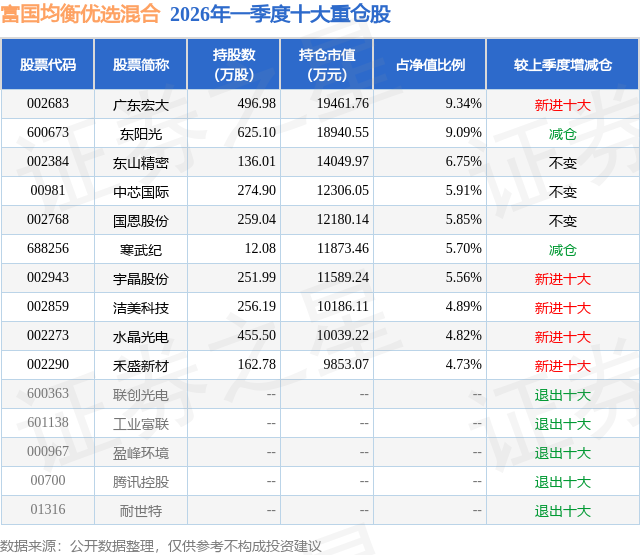
Task: Click 不变 in the 东山精密 row
Action: tap(563, 163)
